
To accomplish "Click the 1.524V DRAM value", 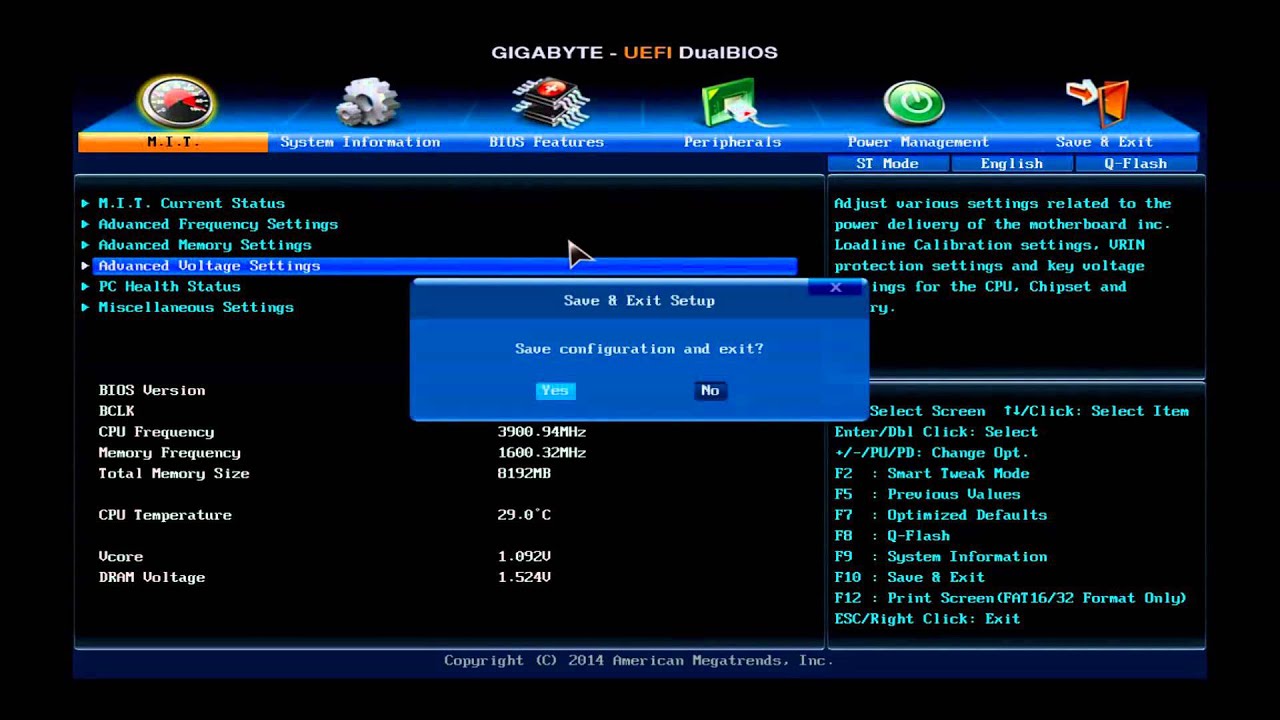I will (524, 578).
